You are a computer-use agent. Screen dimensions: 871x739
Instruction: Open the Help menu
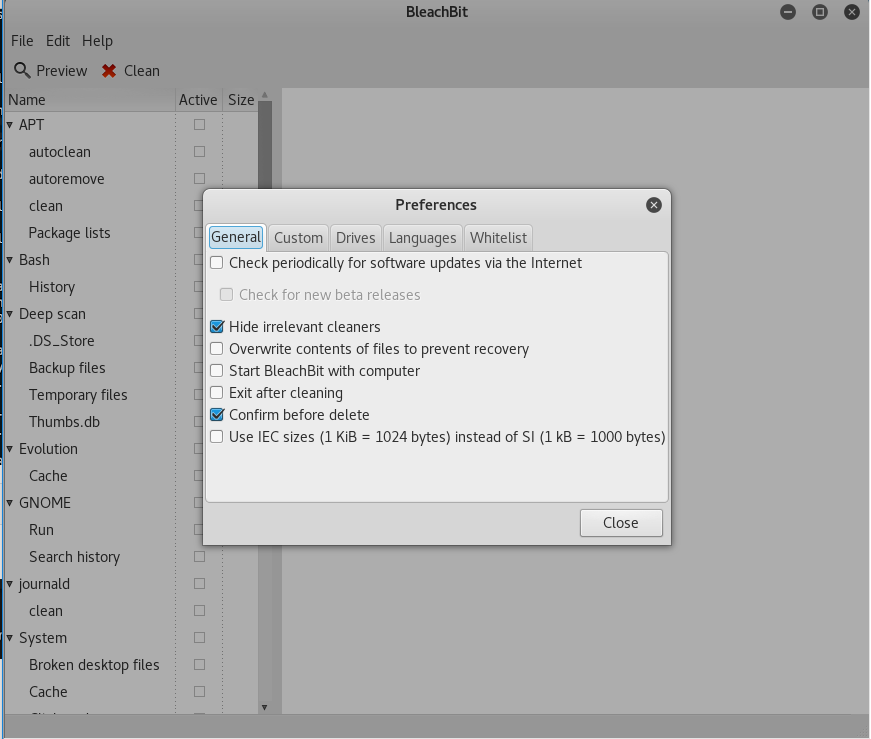(97, 41)
